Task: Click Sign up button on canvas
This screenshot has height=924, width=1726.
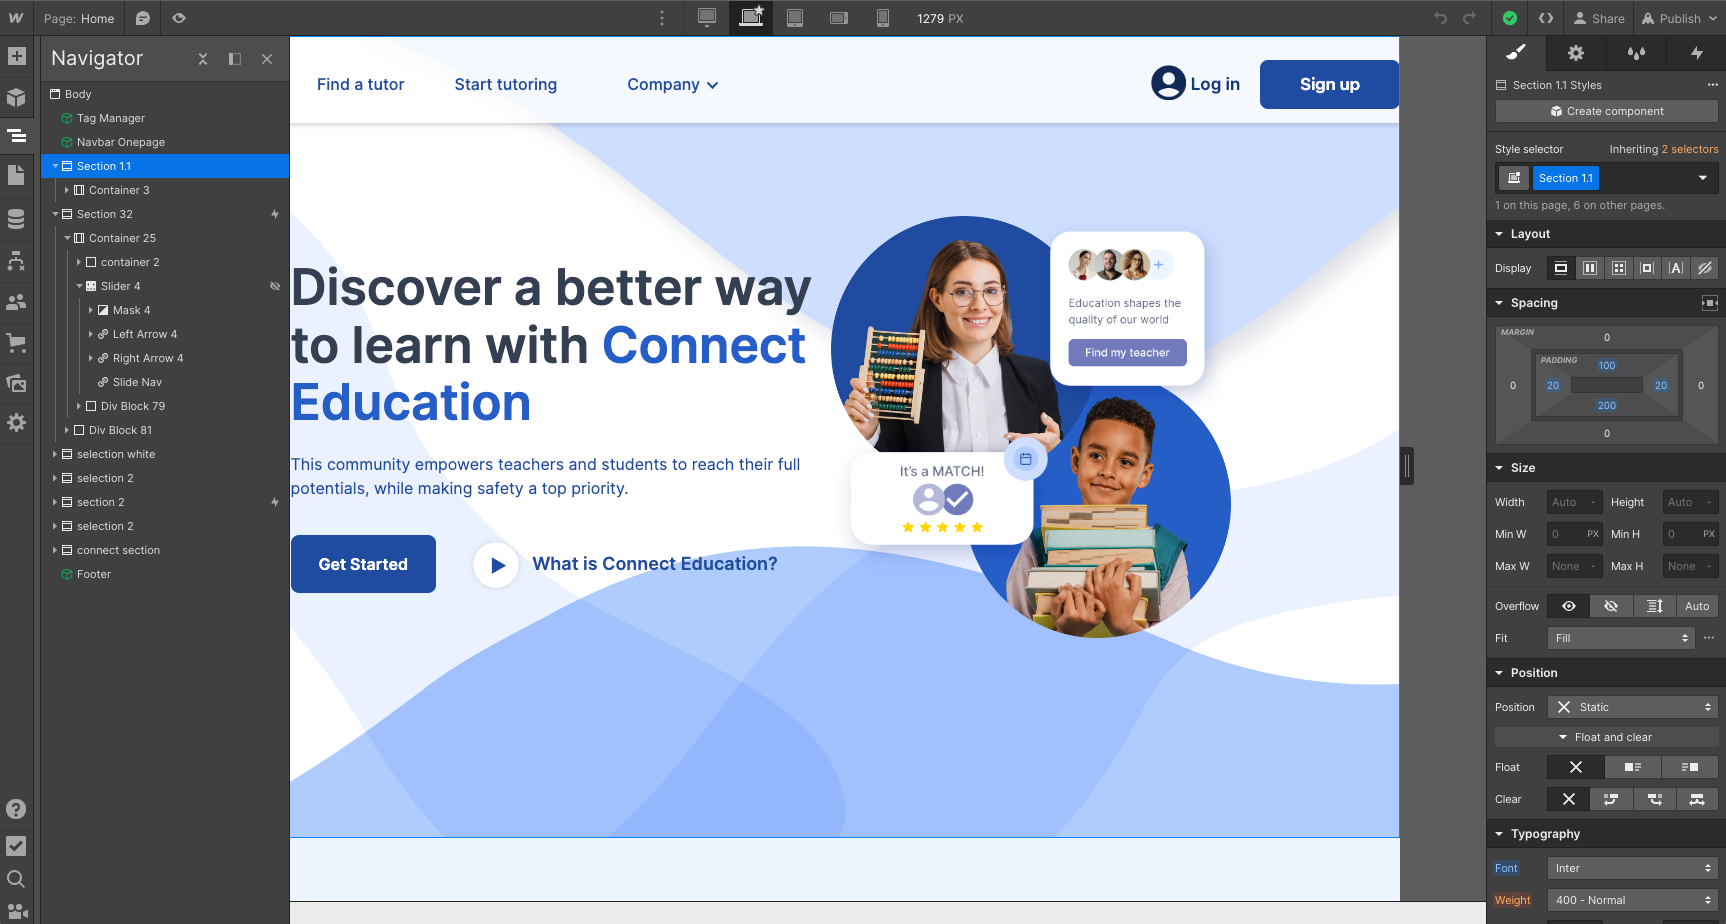Action: (x=1329, y=84)
